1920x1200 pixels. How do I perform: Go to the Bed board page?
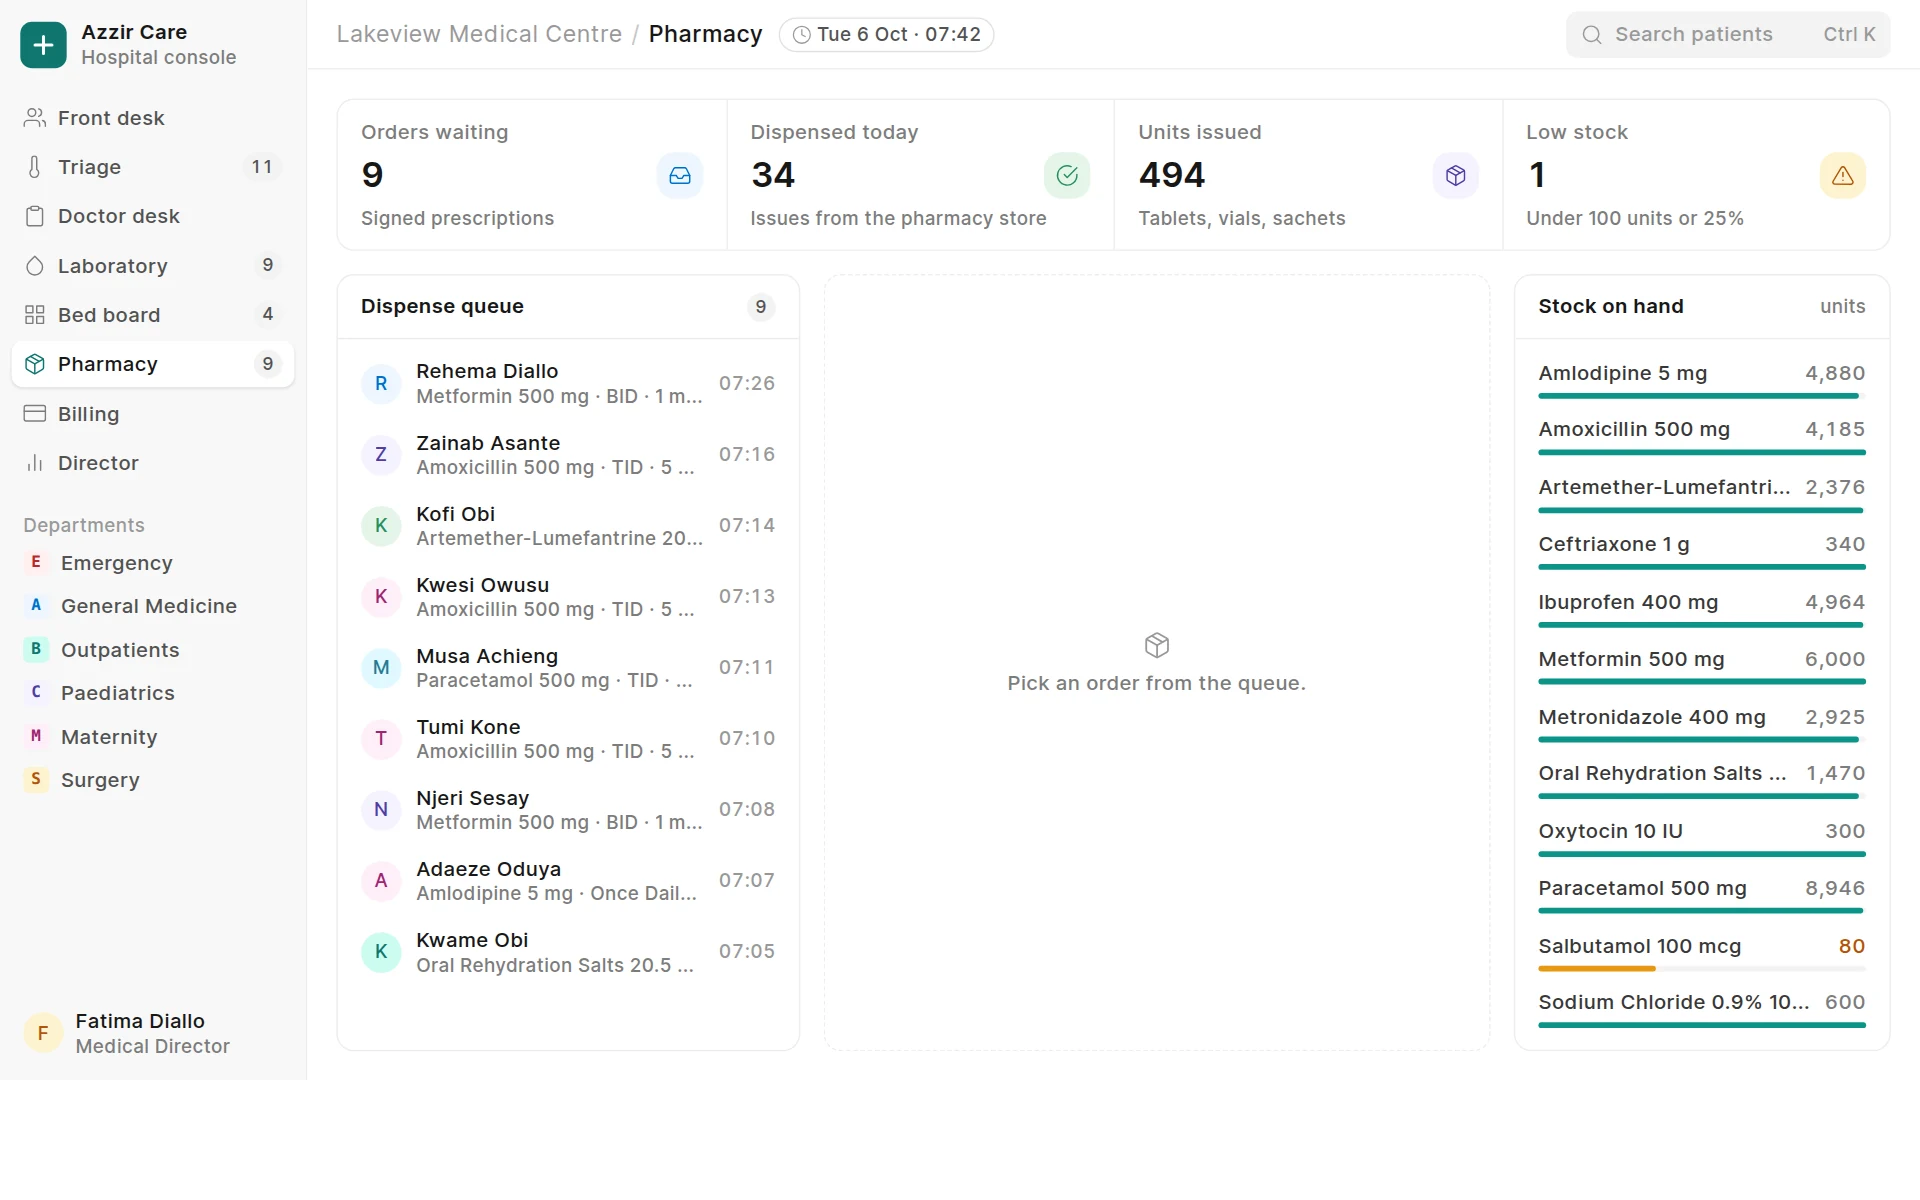153,315
